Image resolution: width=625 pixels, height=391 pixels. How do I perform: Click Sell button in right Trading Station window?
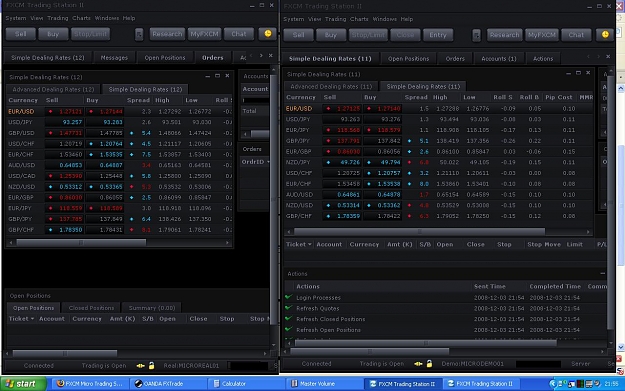298,35
